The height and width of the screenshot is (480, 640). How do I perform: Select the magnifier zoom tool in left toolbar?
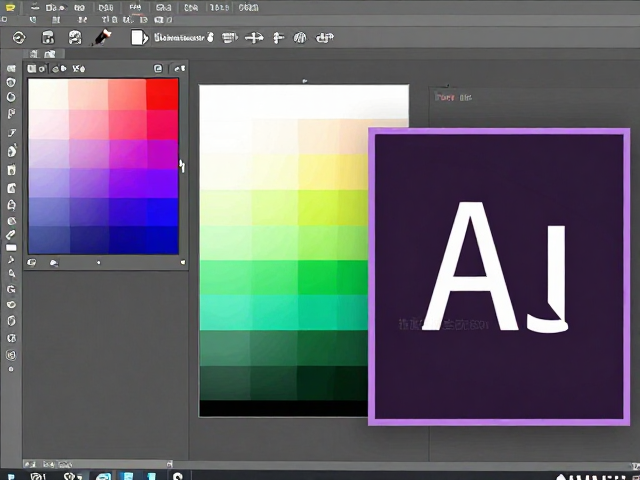point(11,274)
